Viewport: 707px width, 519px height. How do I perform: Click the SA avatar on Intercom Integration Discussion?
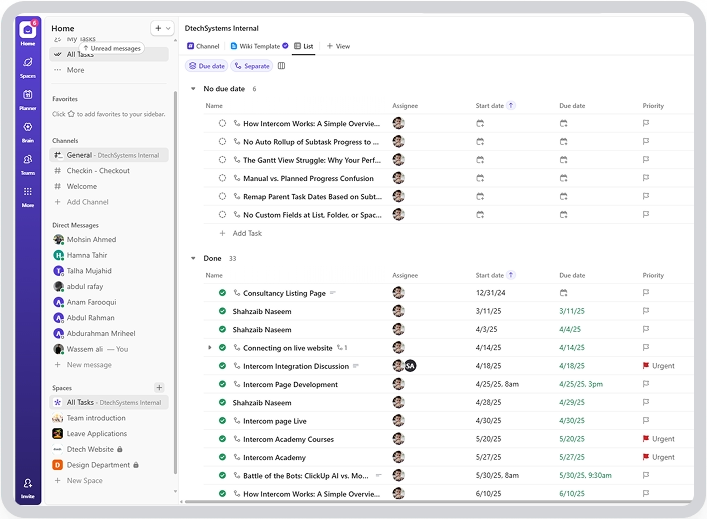click(410, 366)
